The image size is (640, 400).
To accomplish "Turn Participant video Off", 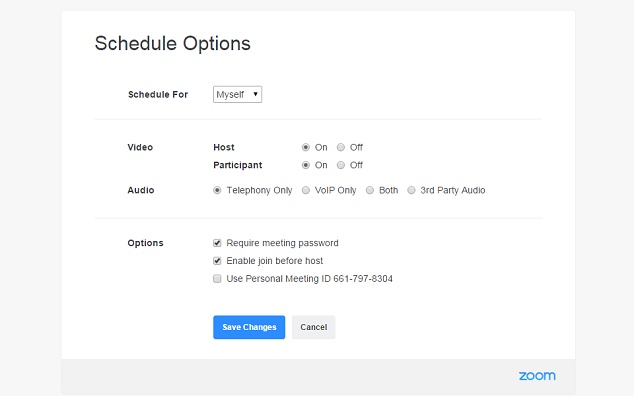I will click(x=341, y=165).
